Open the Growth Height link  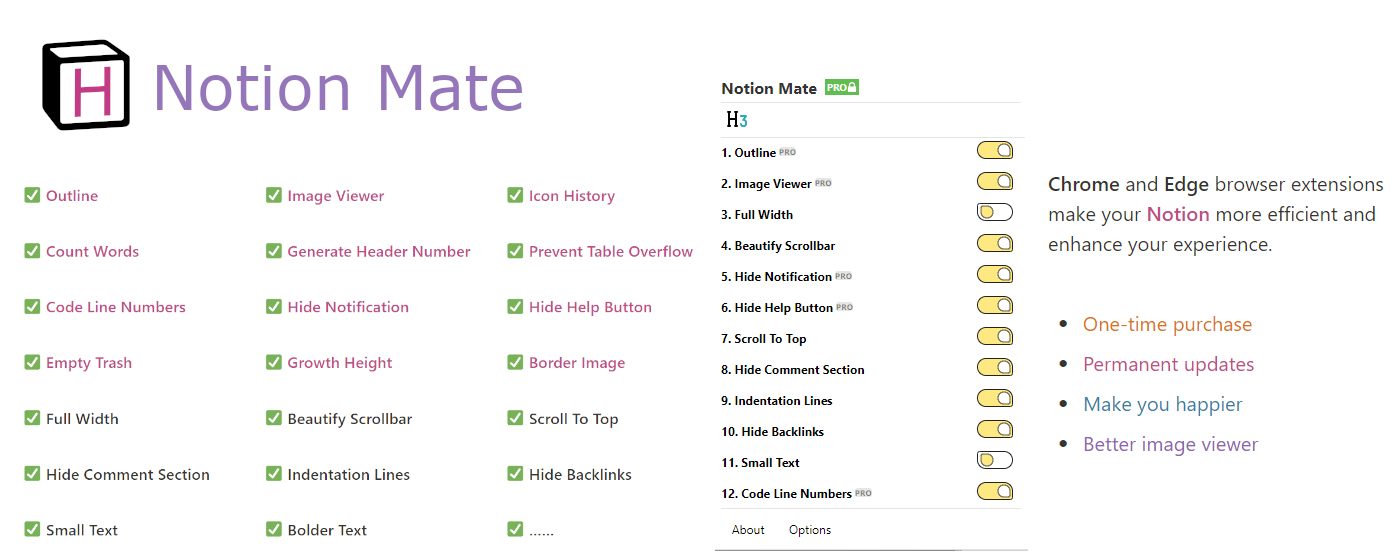click(x=340, y=363)
